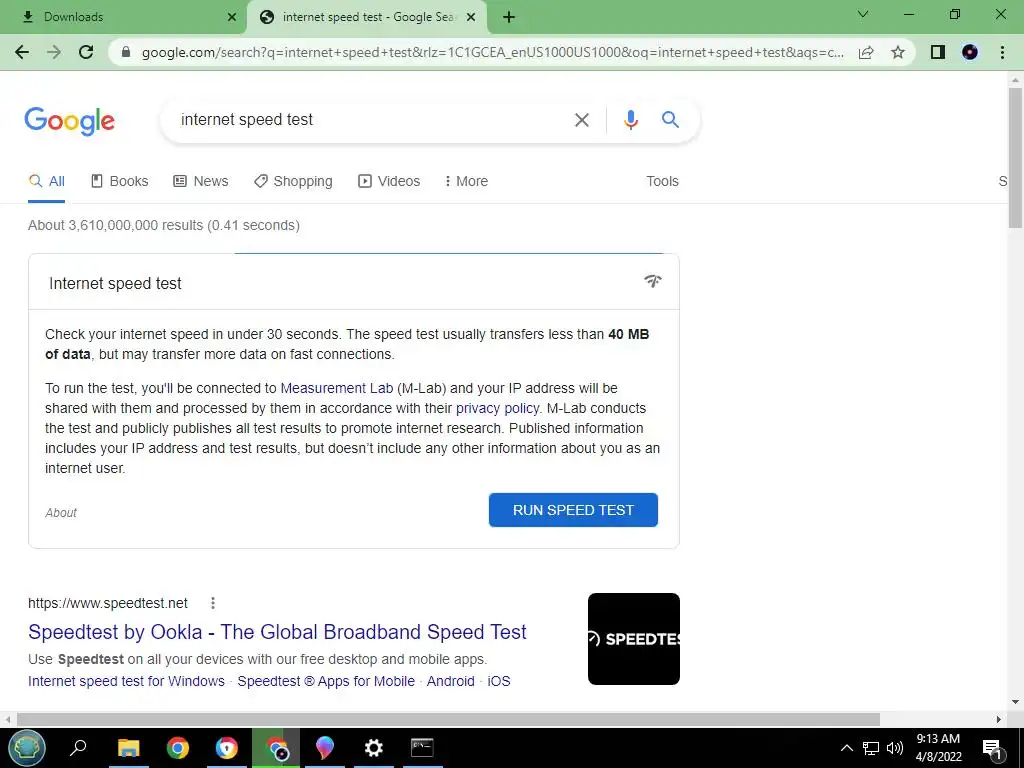Open File Explorer from taskbar
This screenshot has width=1024, height=768.
[x=129, y=748]
